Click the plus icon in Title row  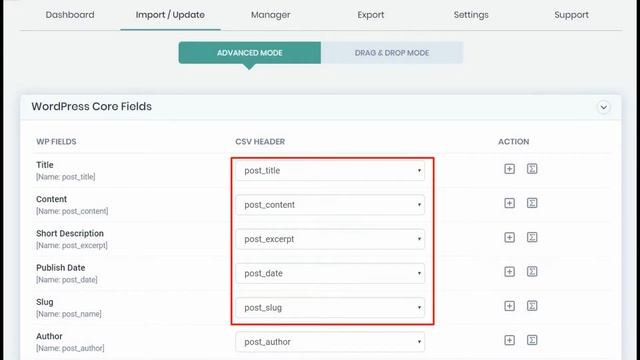tap(509, 169)
